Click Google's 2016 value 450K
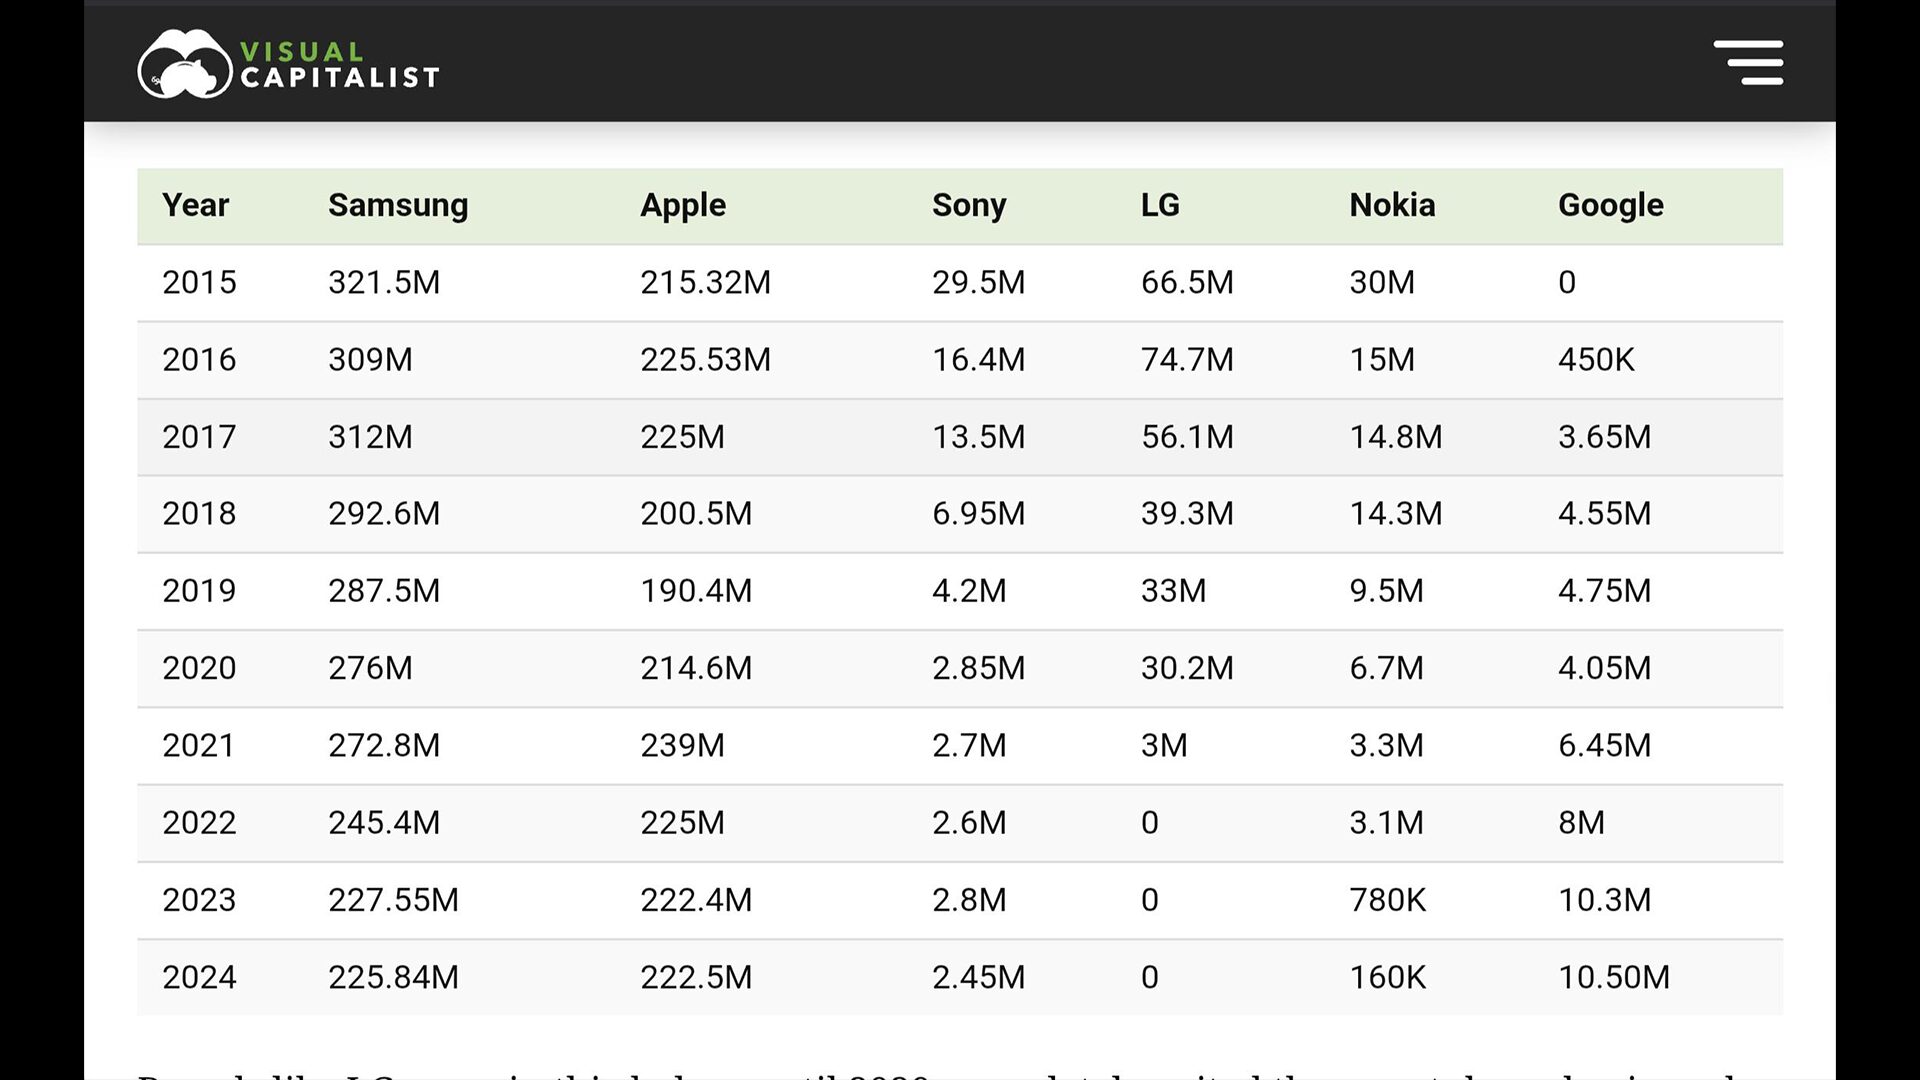1920x1080 pixels. pyautogui.click(x=1596, y=359)
